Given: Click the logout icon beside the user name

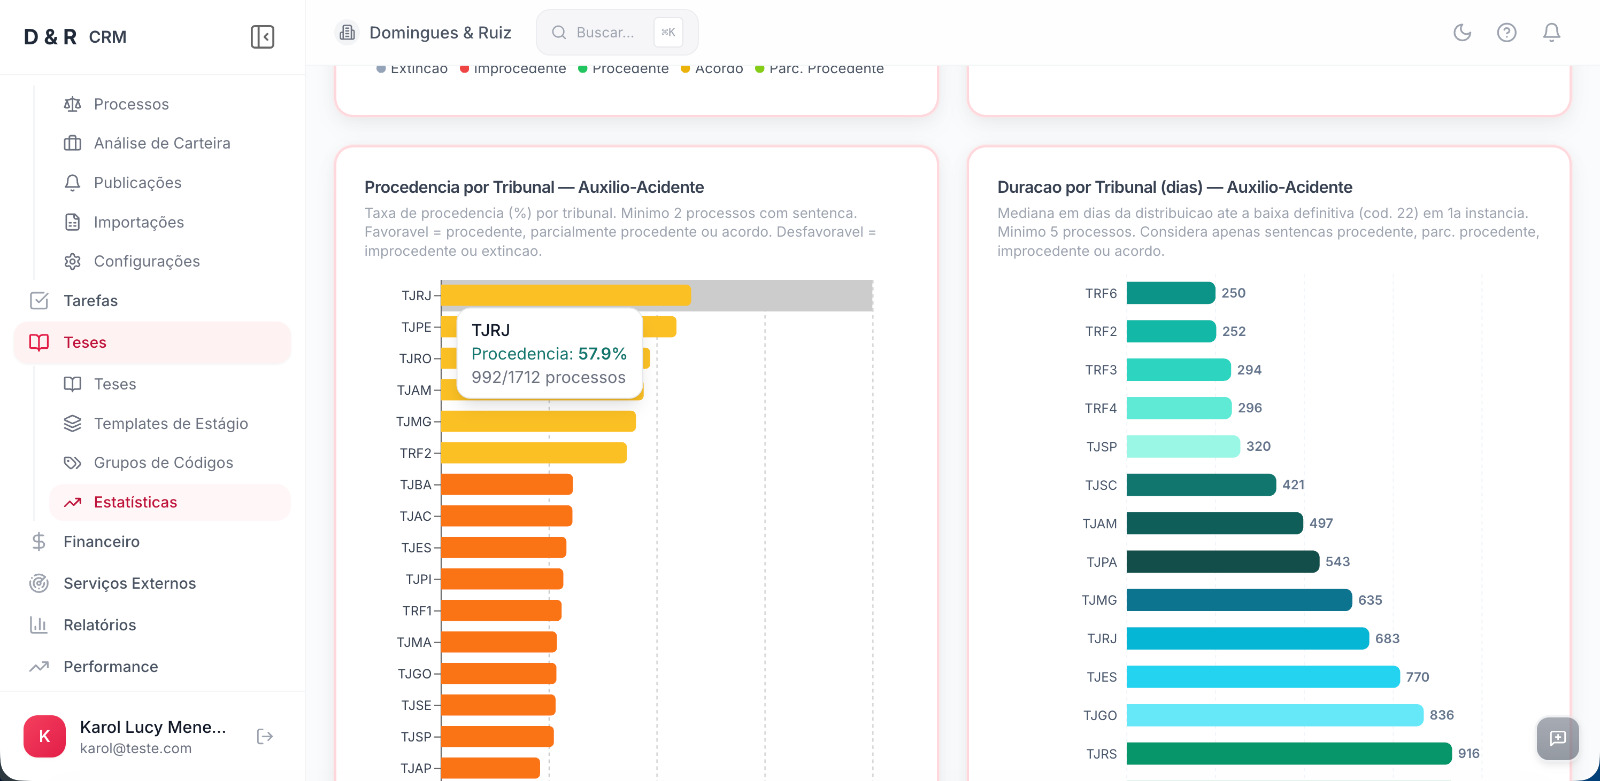Looking at the screenshot, I should tap(265, 737).
